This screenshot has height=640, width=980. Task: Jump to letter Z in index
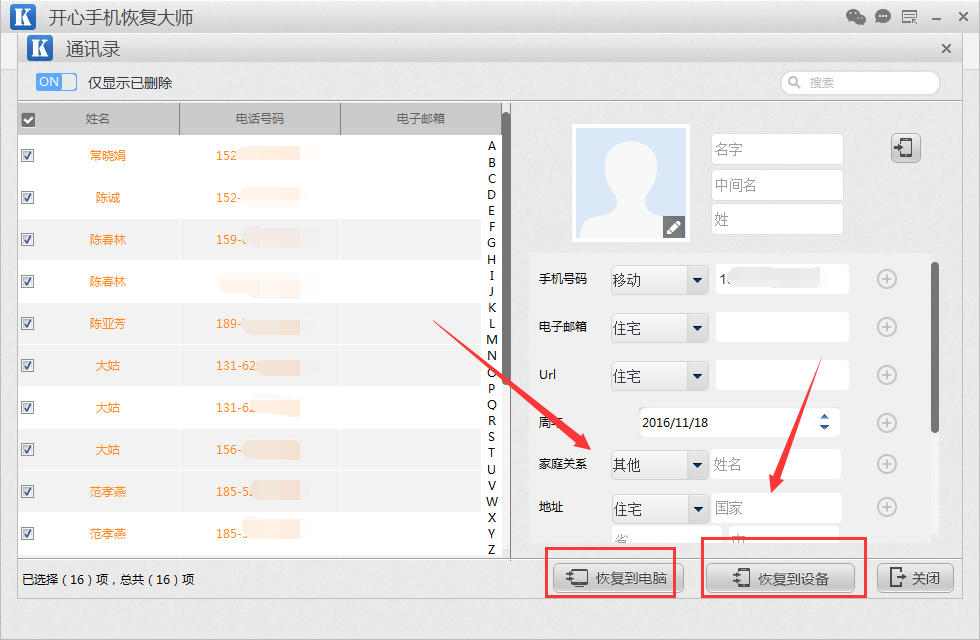point(492,549)
